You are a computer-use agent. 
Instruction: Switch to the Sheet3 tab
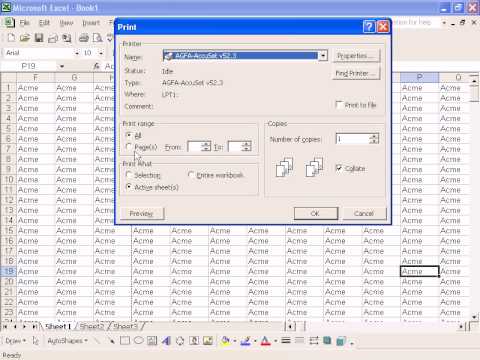pyautogui.click(x=125, y=326)
